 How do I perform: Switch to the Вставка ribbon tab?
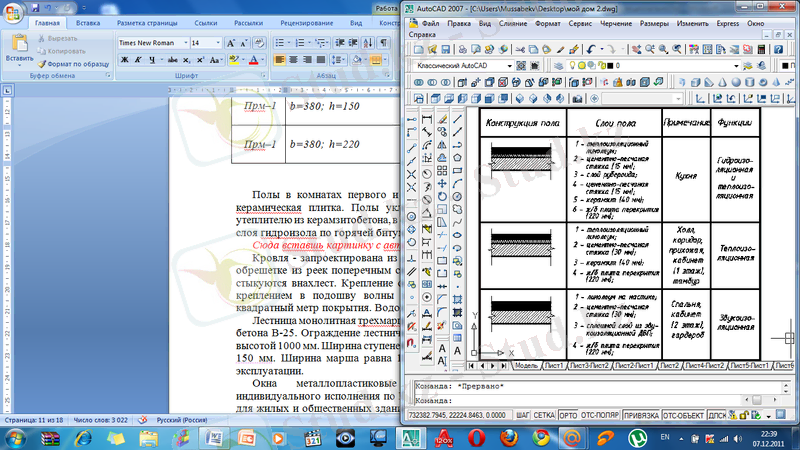(88, 21)
